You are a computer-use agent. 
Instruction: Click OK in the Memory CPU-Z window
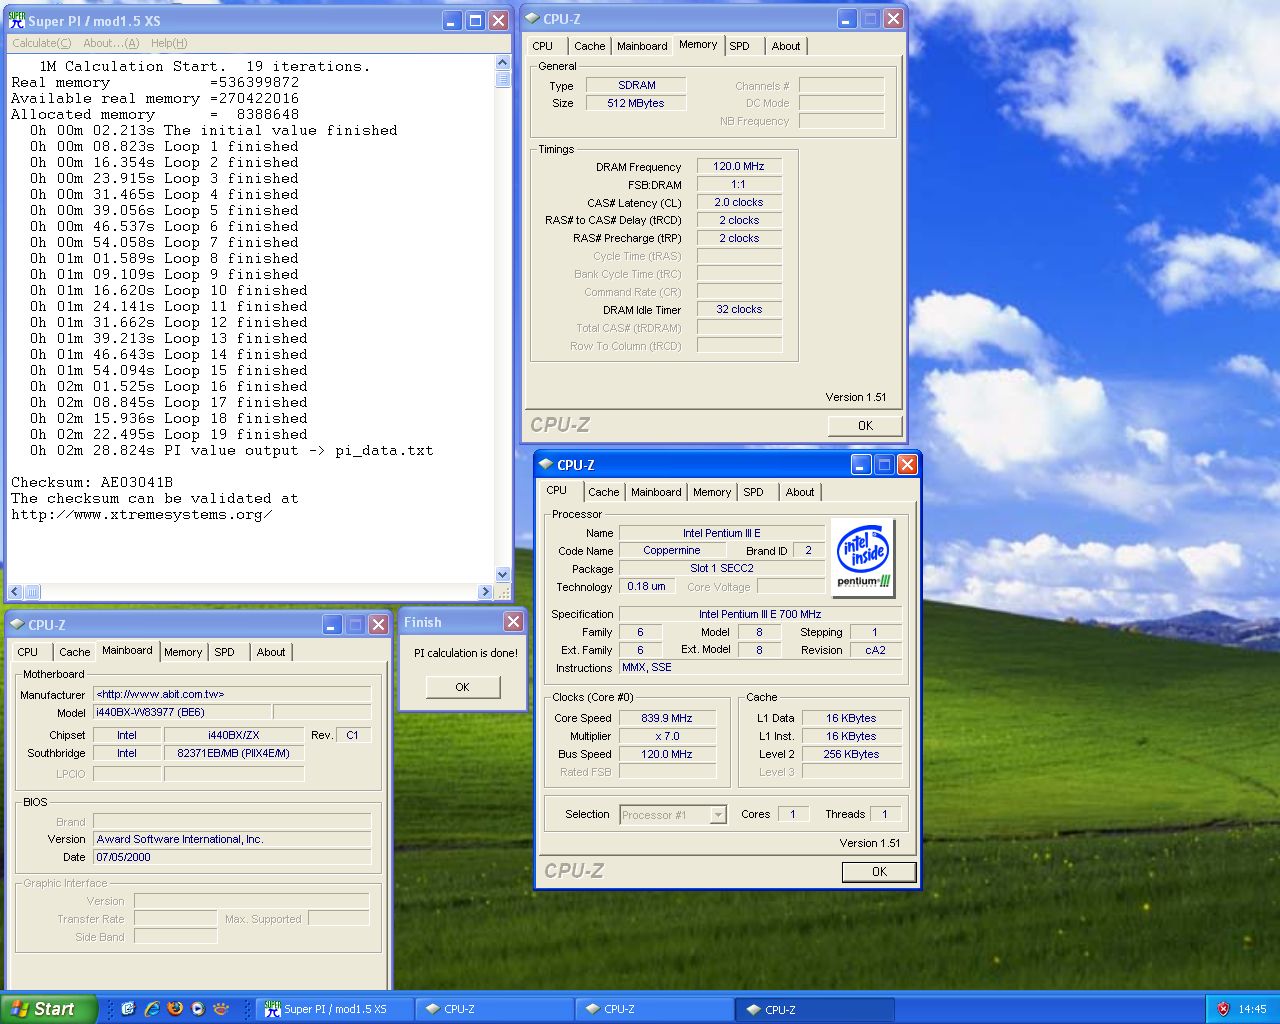(x=865, y=425)
